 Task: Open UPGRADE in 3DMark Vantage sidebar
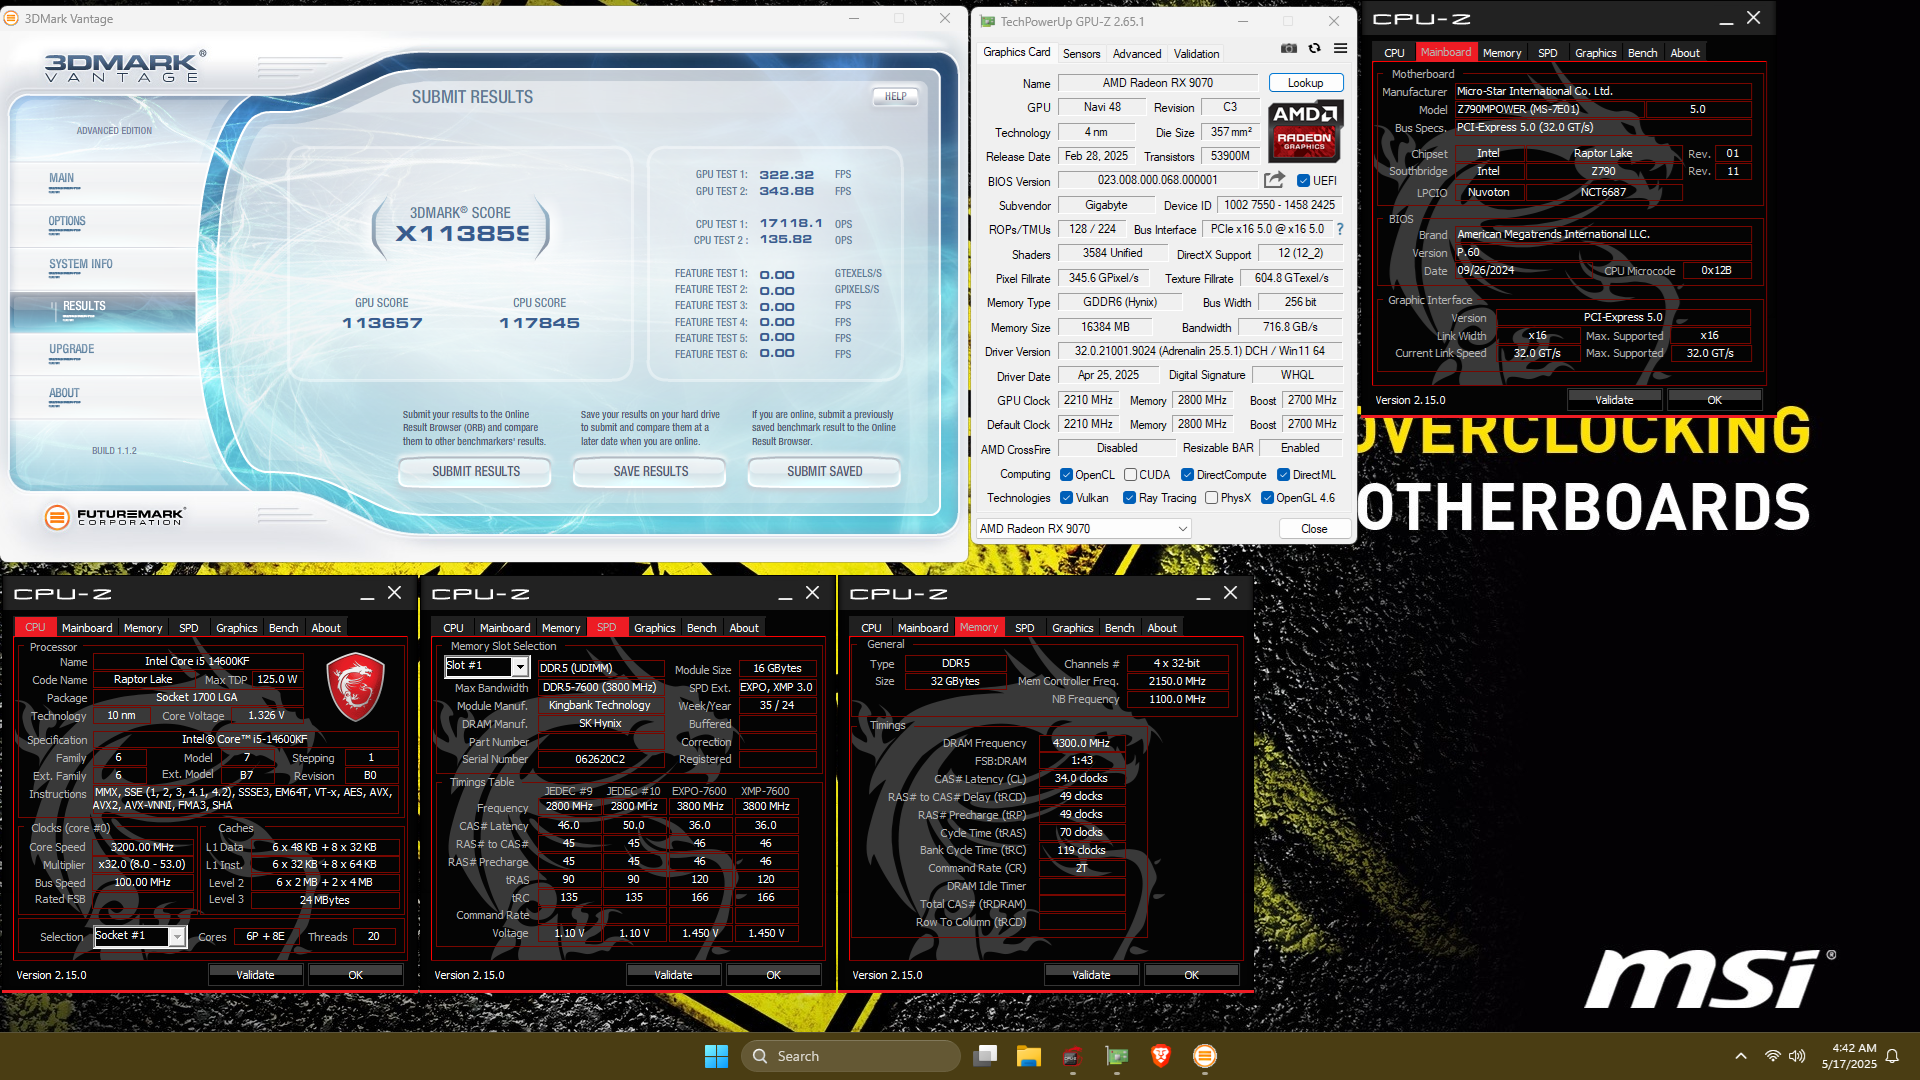click(x=72, y=349)
